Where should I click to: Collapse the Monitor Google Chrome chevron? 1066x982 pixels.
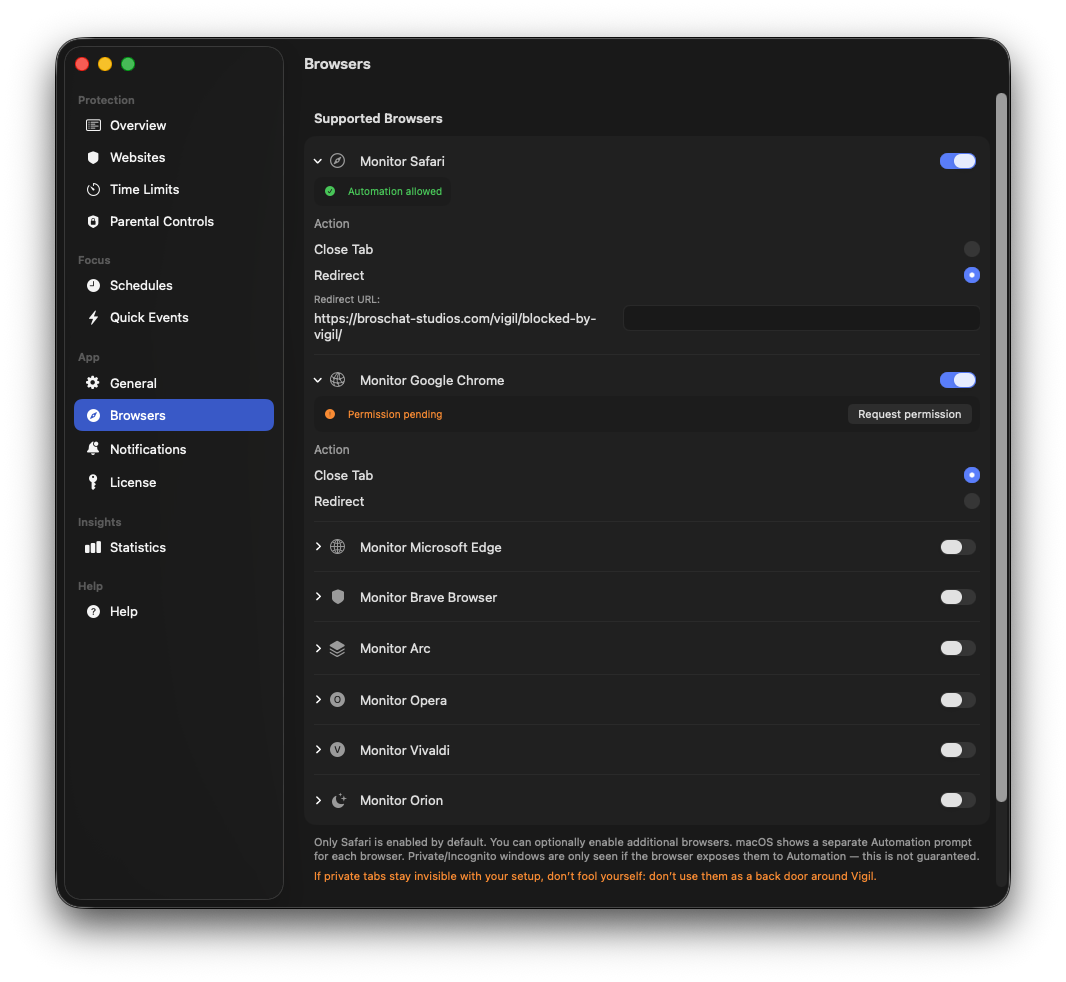[x=317, y=380]
